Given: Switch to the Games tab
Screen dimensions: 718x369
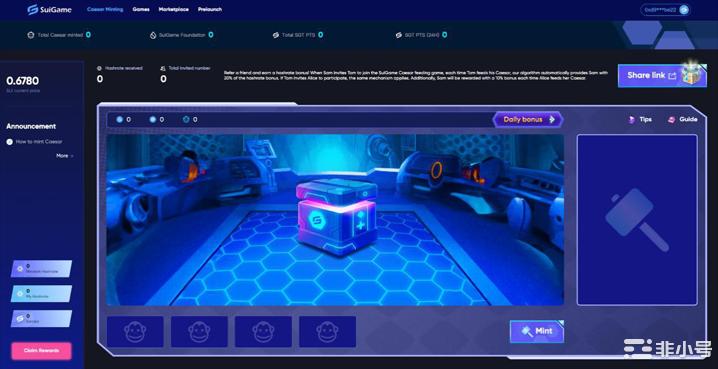Looking at the screenshot, I should tap(141, 9).
